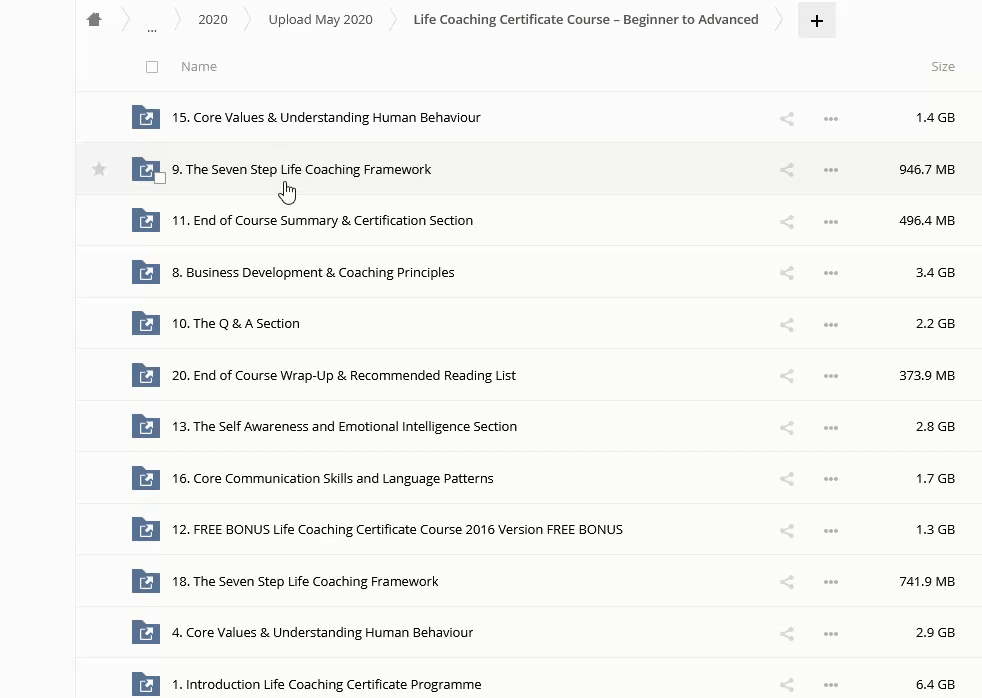
Task: Open three-dot menu for '13. The Self Awareness'
Action: tap(830, 427)
